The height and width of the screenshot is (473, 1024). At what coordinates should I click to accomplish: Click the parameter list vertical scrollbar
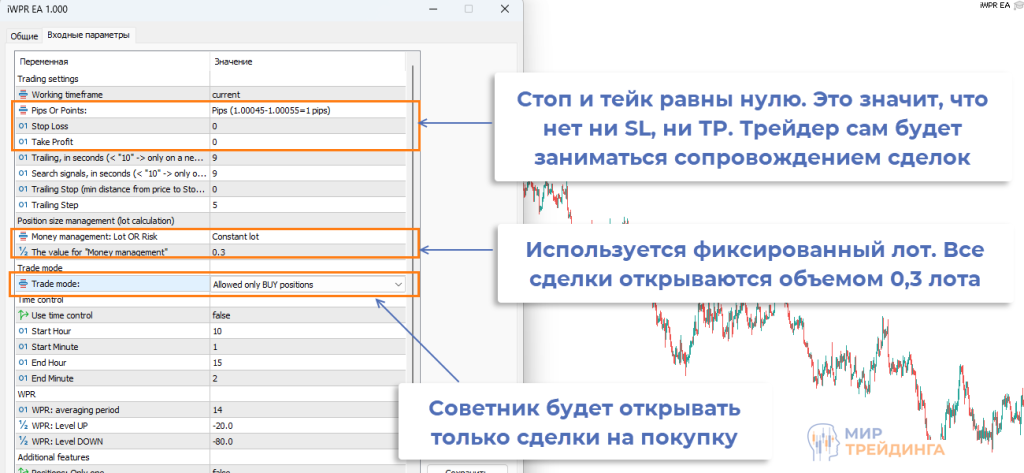(413, 200)
